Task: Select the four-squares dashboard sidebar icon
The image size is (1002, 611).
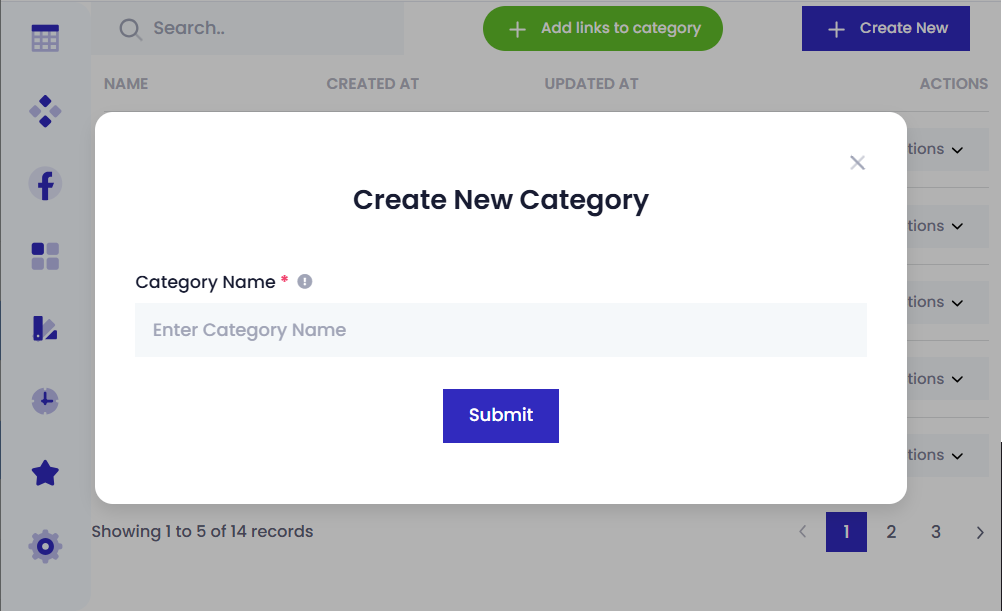Action: [x=45, y=256]
